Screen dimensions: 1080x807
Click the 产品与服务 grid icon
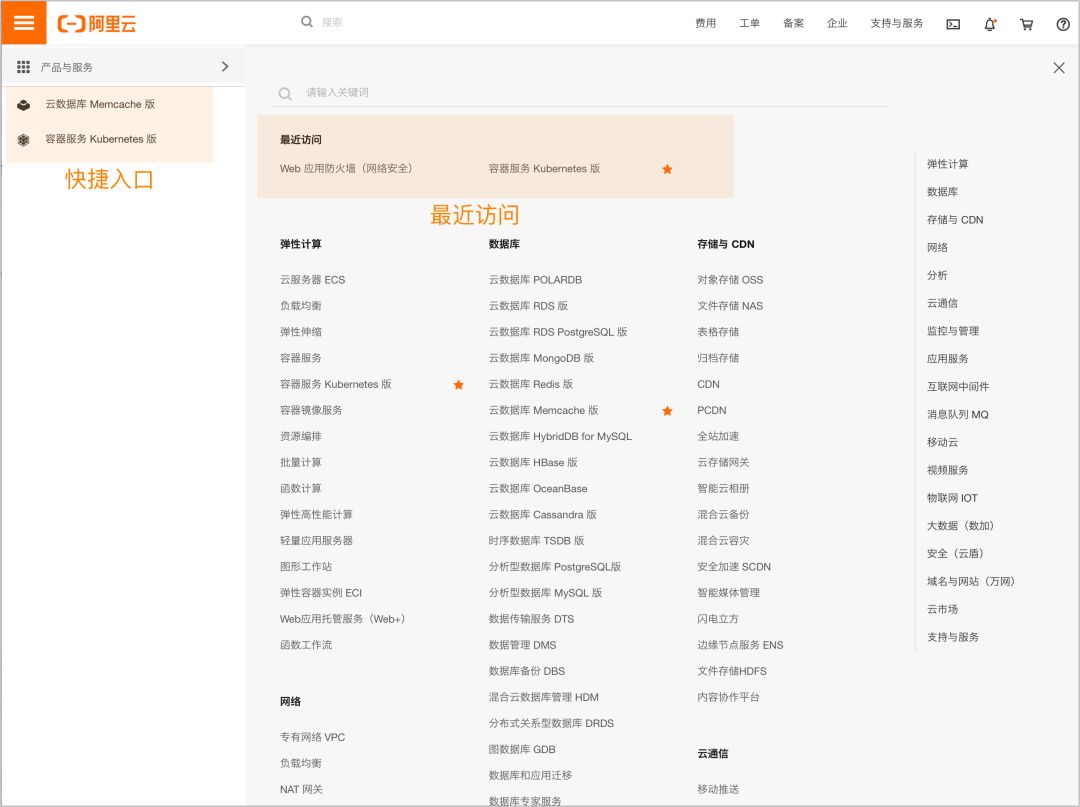coord(23,67)
